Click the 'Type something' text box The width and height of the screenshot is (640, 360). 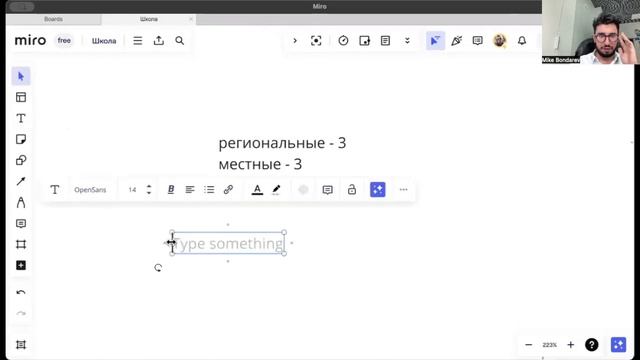click(229, 243)
